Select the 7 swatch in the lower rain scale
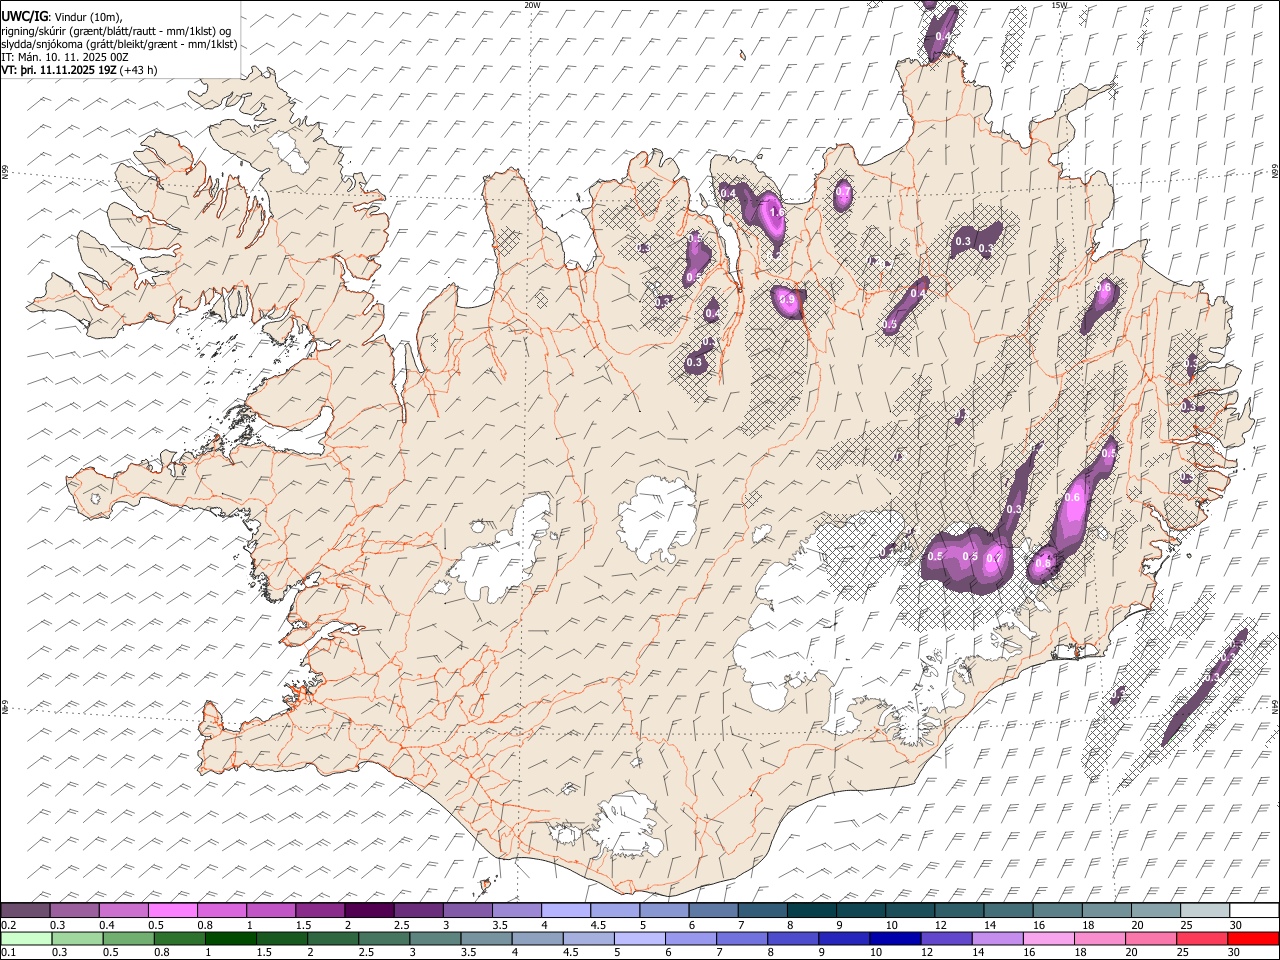Screen dimensions: 1280x960 tap(742, 938)
